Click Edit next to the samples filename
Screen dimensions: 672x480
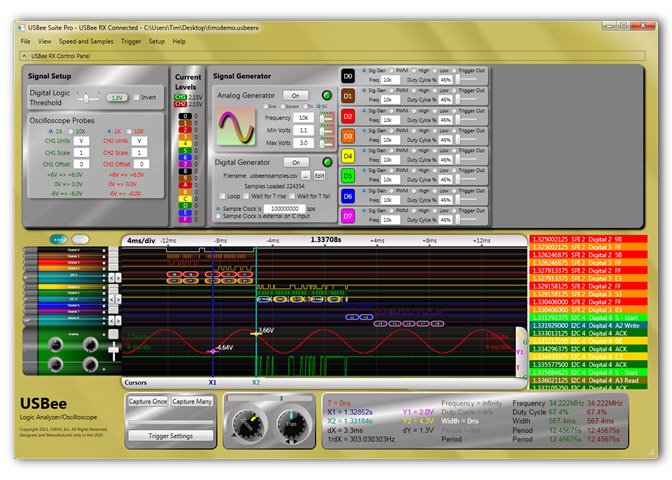(319, 175)
